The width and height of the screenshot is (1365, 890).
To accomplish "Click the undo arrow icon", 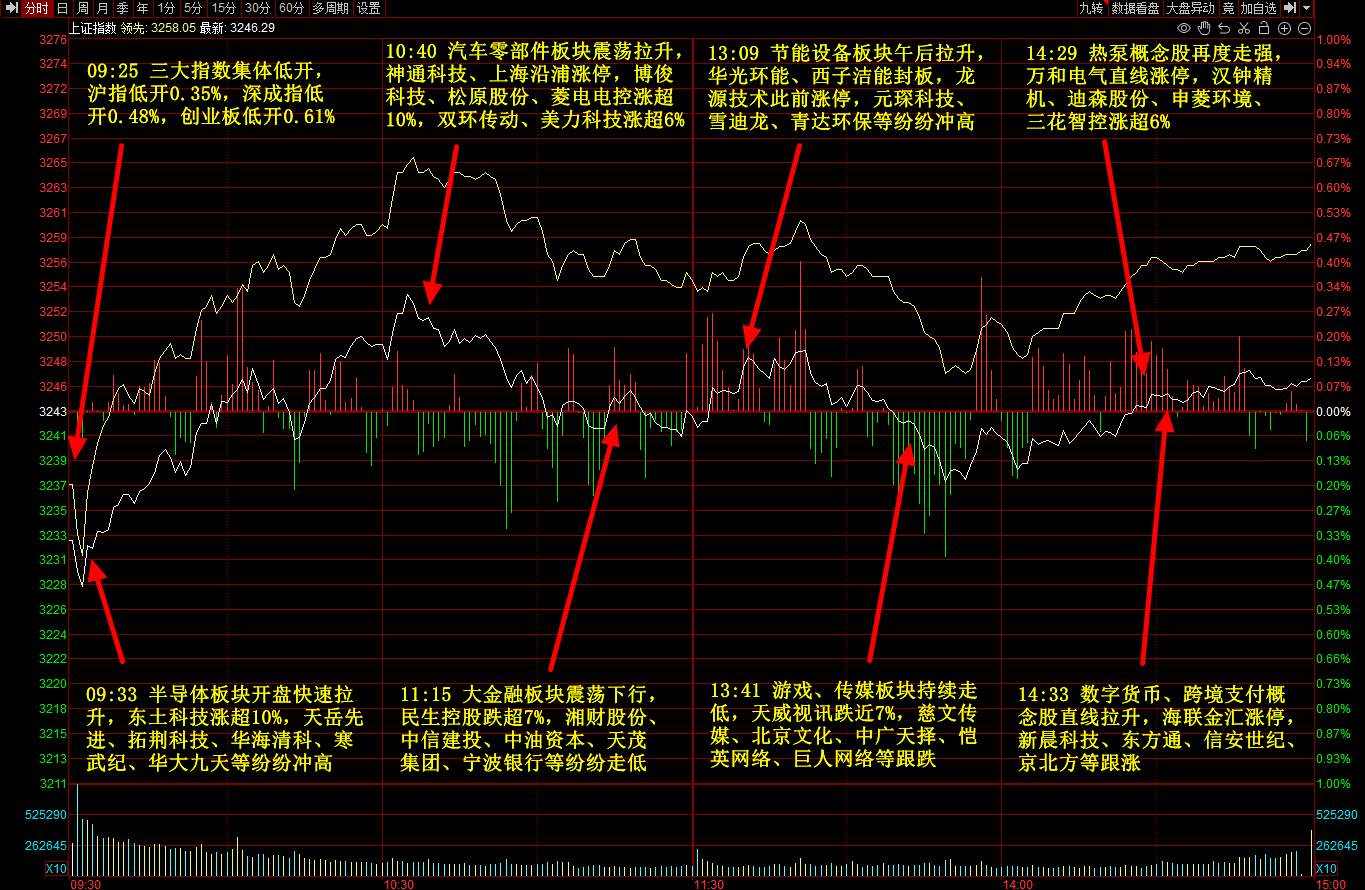I will coord(1225,28).
